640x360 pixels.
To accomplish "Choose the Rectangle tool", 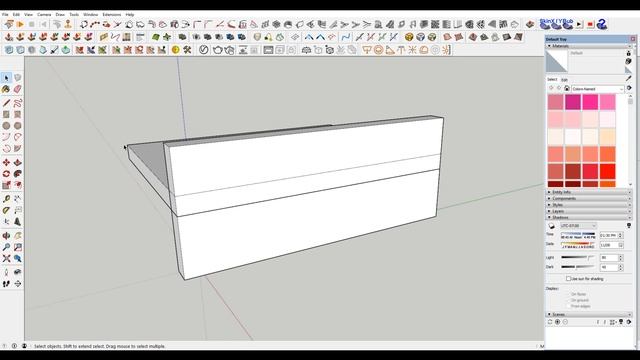I will pos(6,114).
